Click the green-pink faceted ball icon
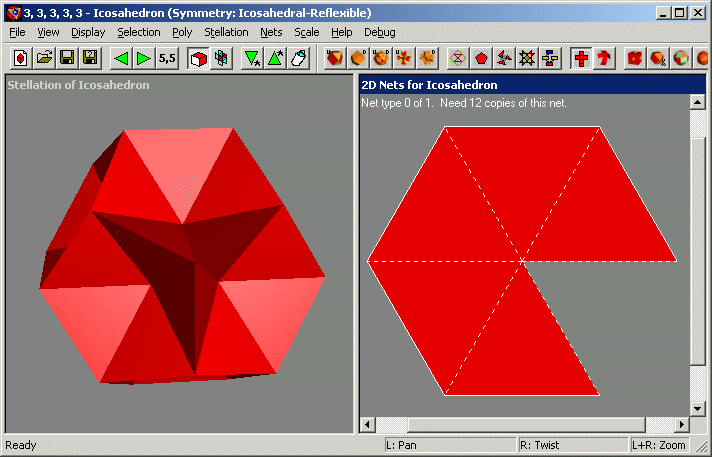This screenshot has height=457, width=712. pos(682,58)
